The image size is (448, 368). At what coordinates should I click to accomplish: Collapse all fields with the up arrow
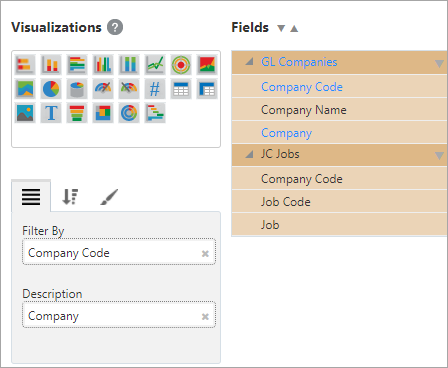point(294,29)
